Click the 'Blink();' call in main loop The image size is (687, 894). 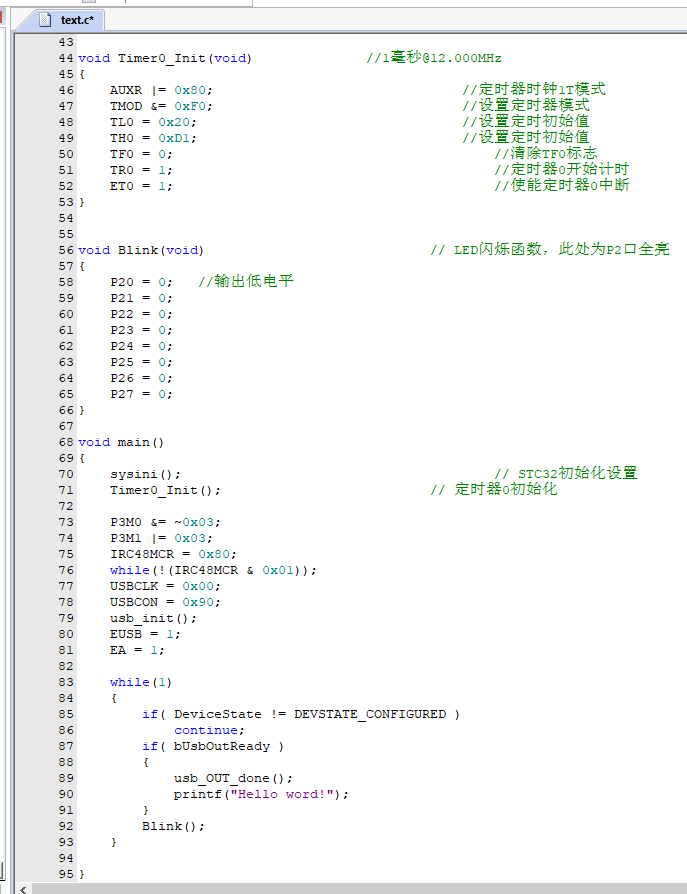[173, 826]
